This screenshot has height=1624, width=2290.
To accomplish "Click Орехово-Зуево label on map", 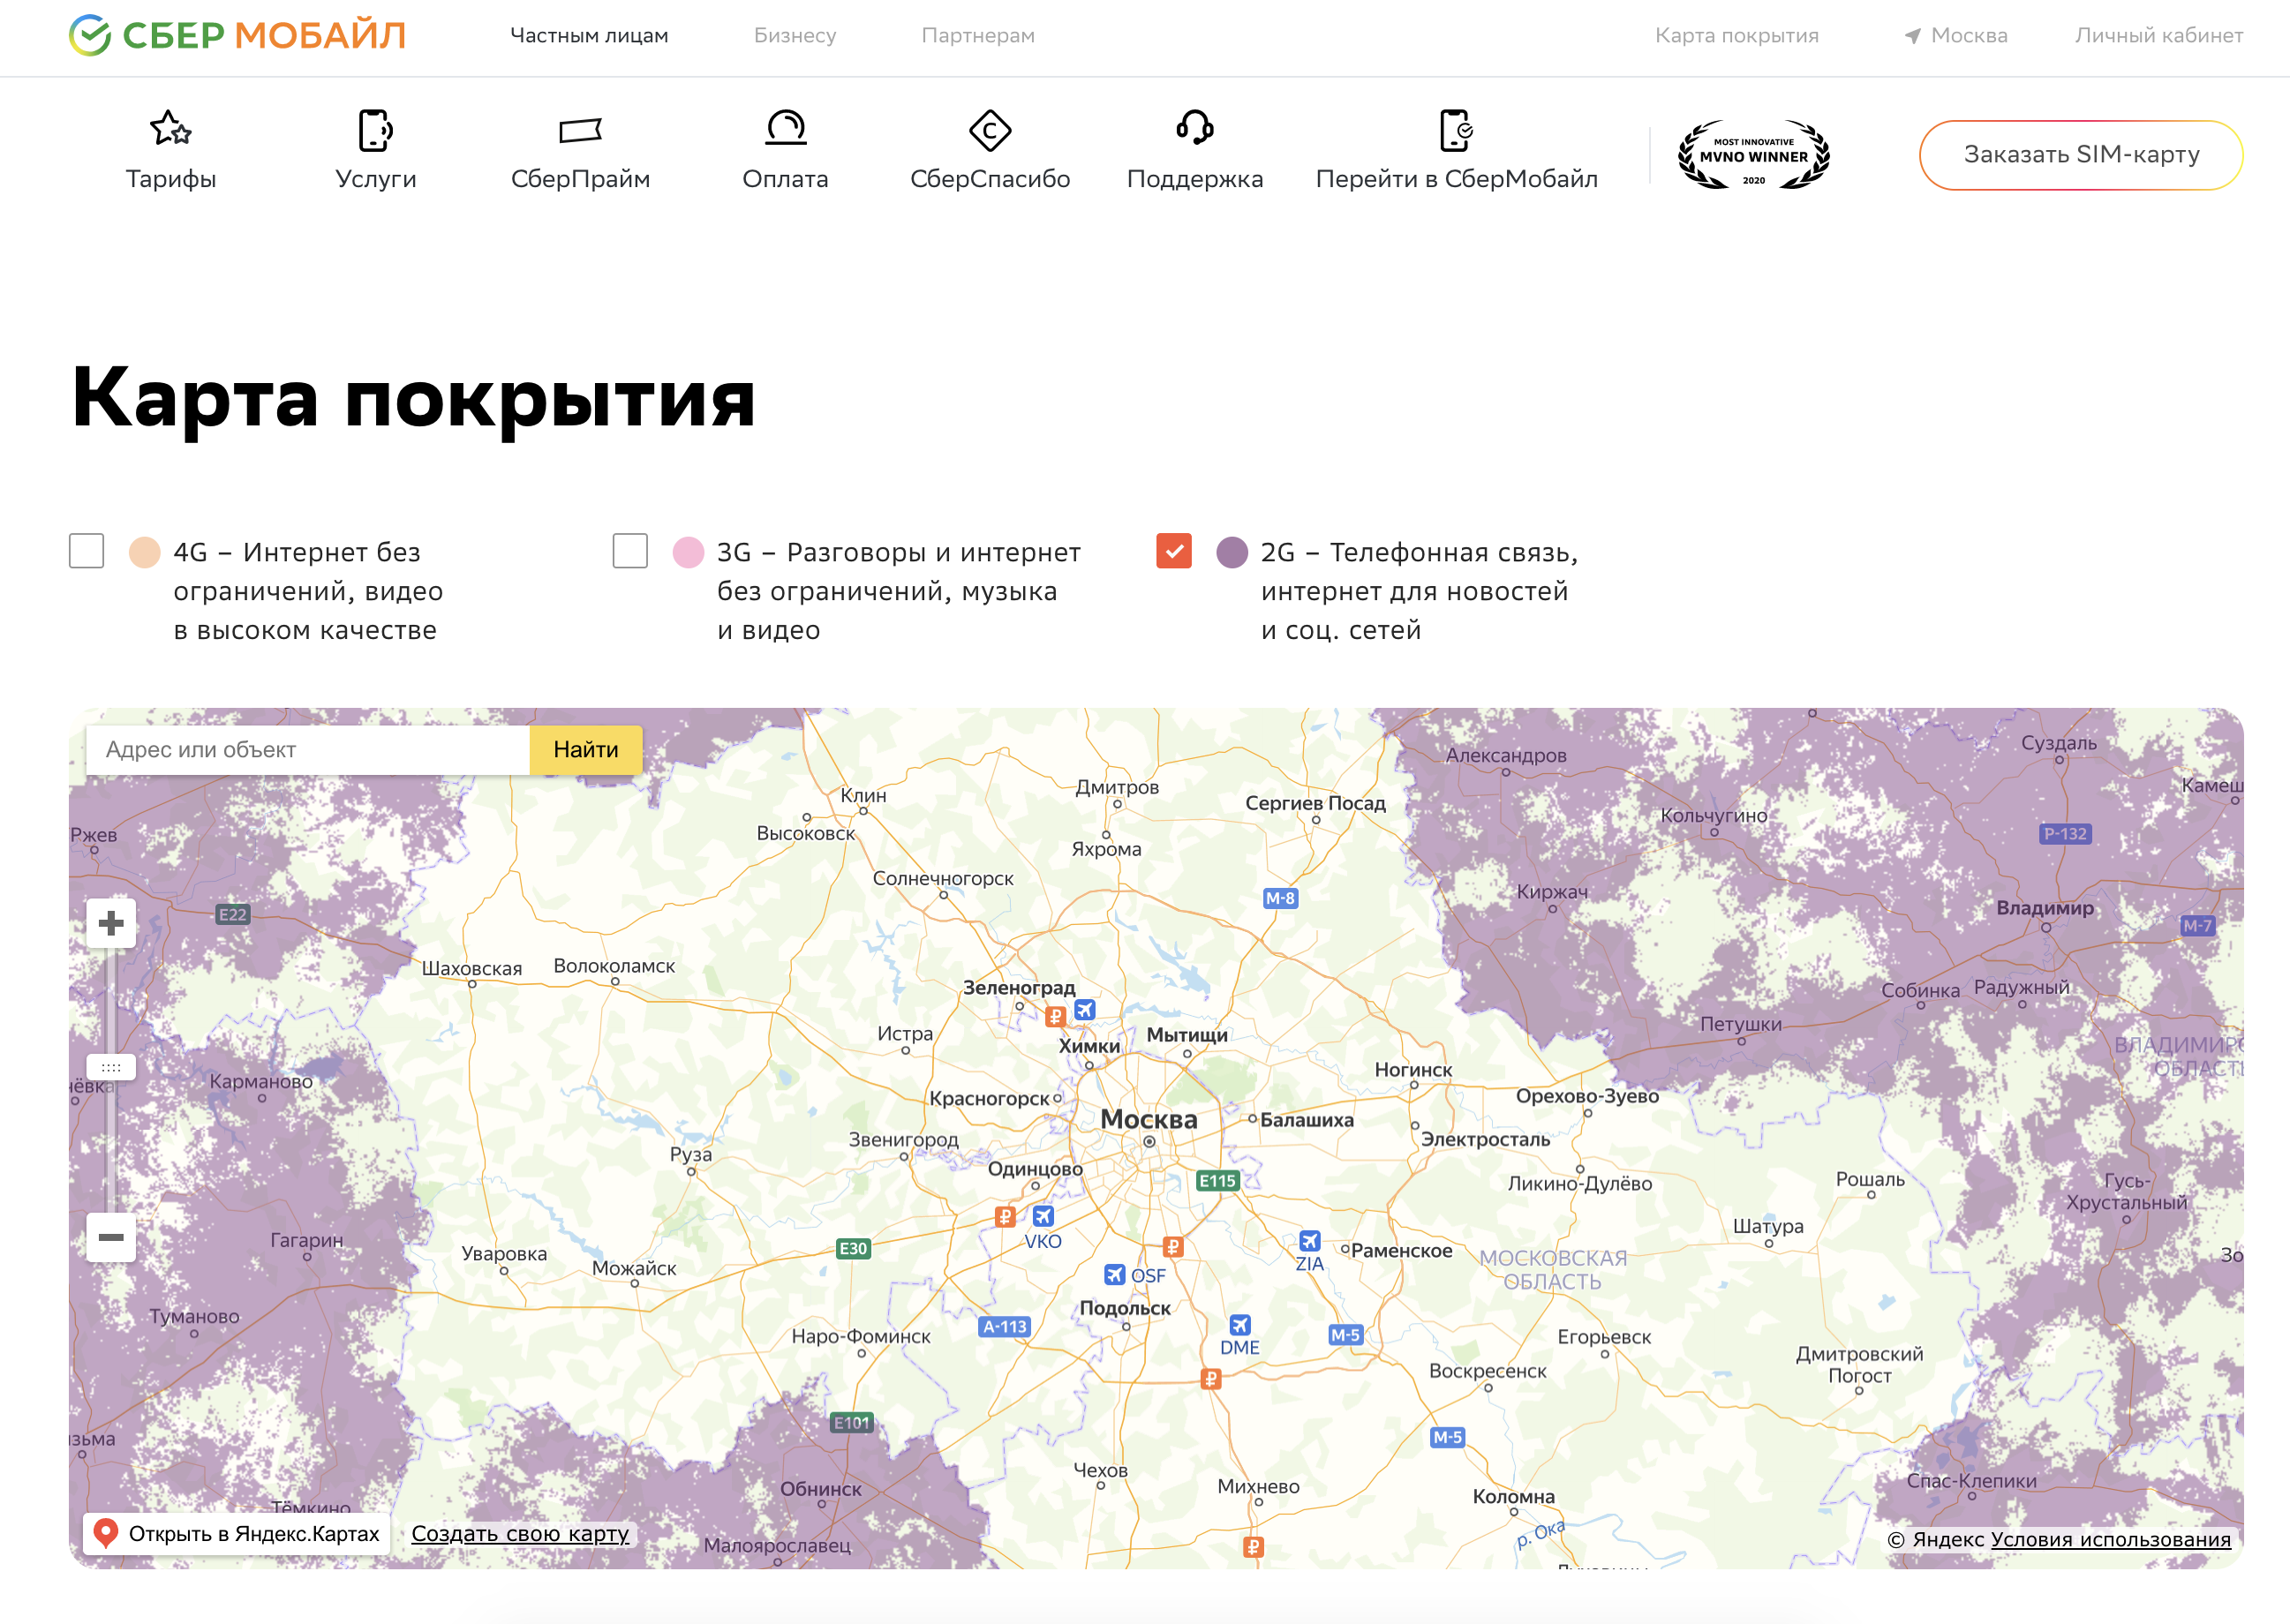I will (1587, 1096).
